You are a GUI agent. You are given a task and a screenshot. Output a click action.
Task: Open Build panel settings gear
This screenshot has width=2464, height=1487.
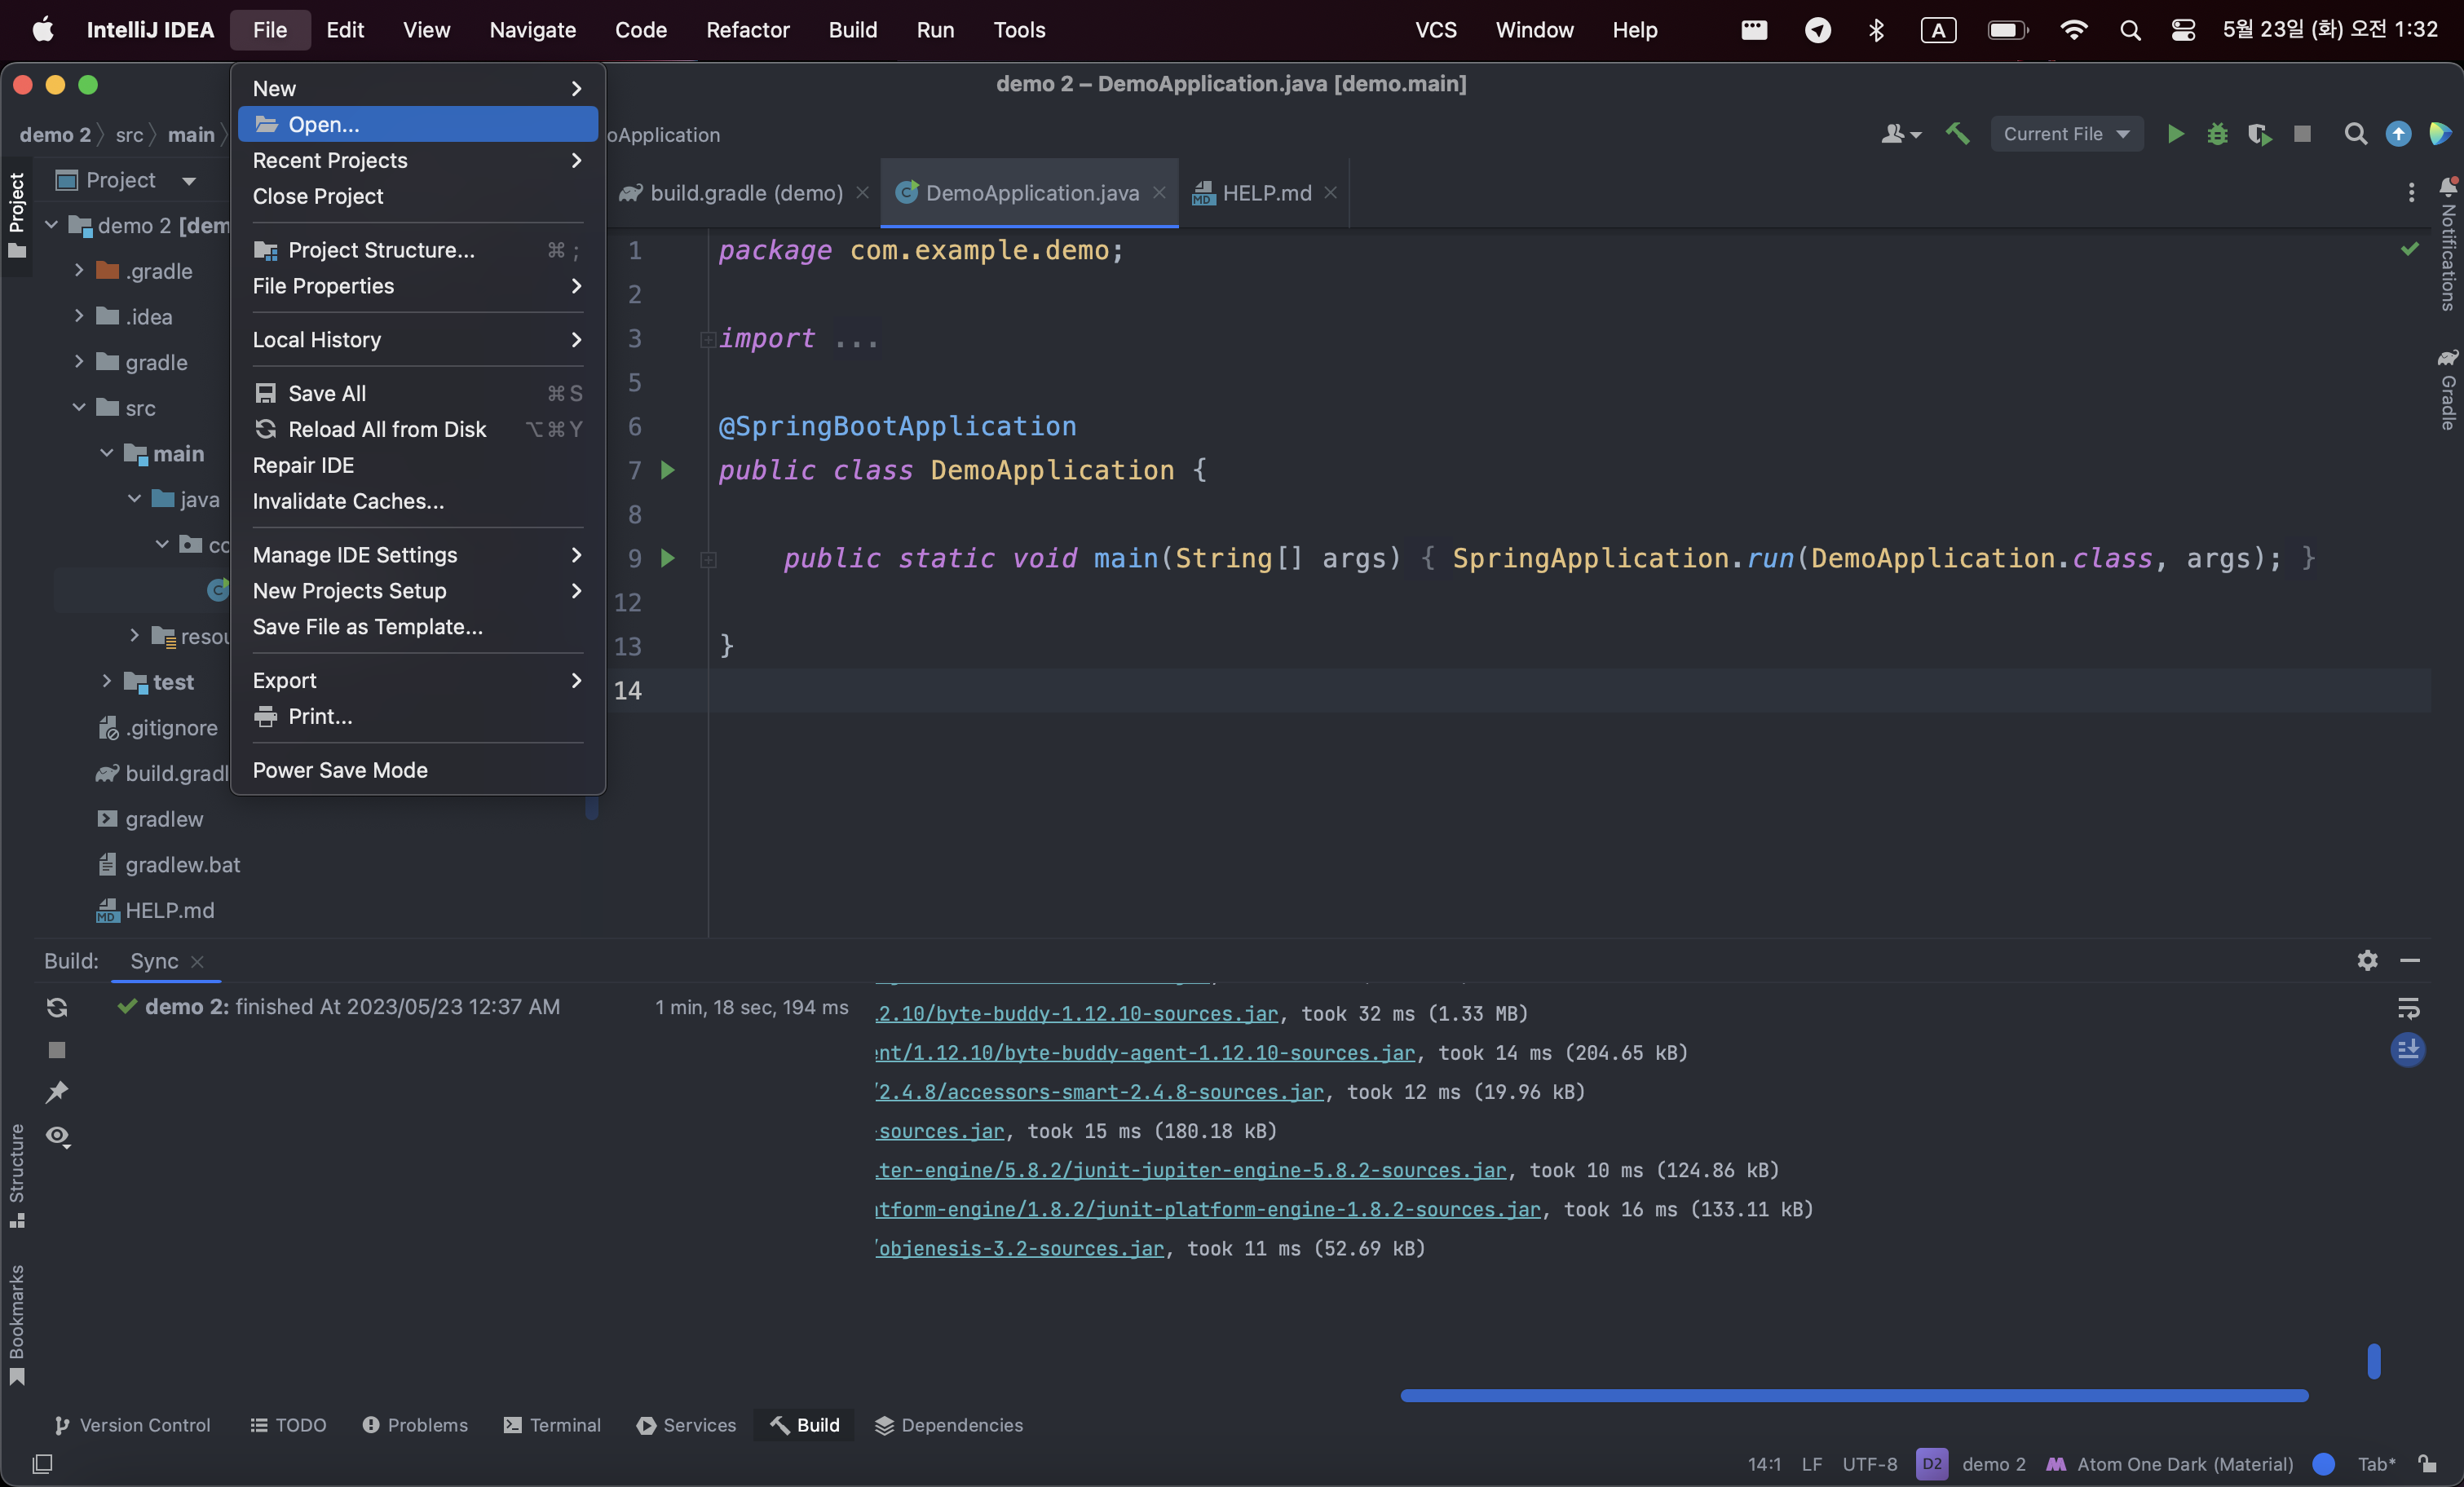click(x=2367, y=960)
